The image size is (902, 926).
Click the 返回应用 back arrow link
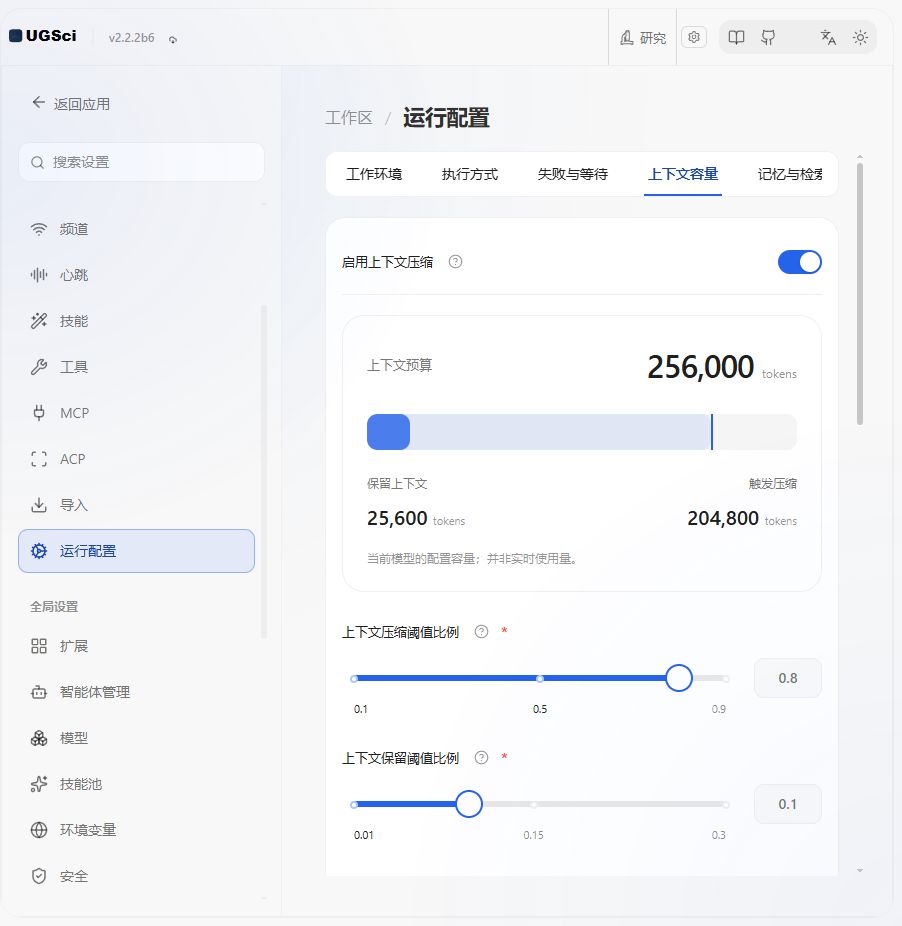(71, 104)
